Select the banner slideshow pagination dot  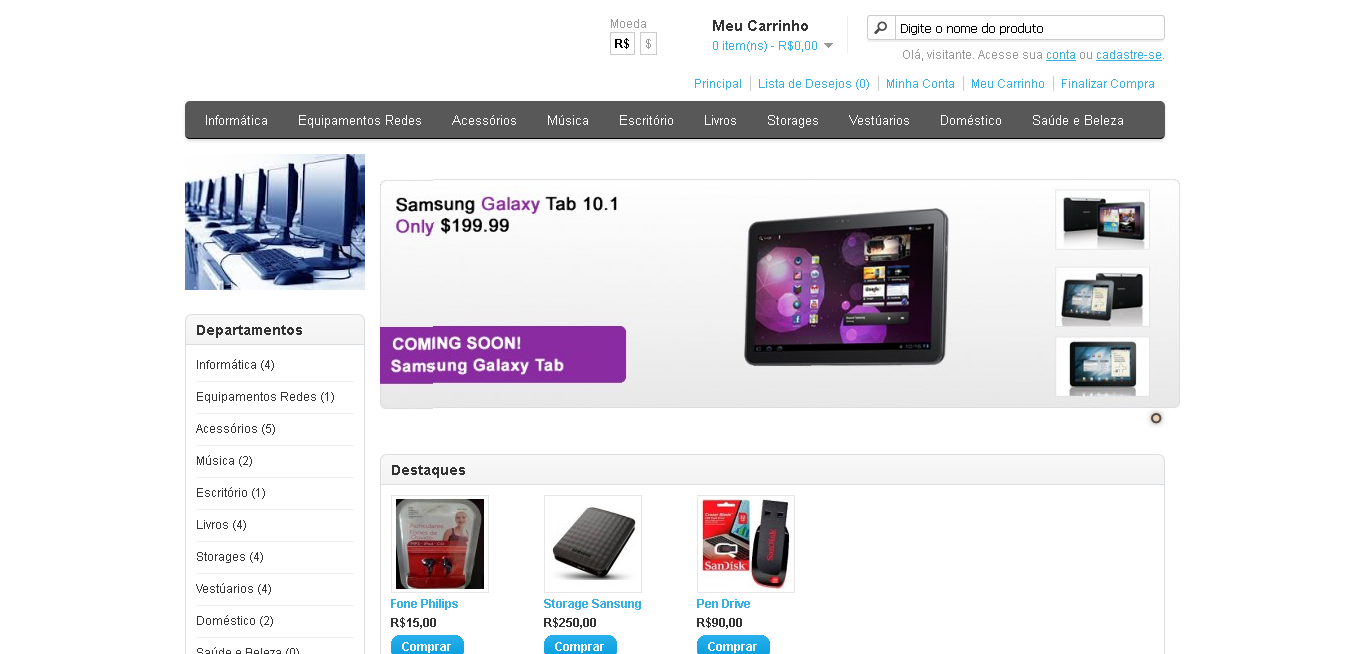tap(1156, 418)
